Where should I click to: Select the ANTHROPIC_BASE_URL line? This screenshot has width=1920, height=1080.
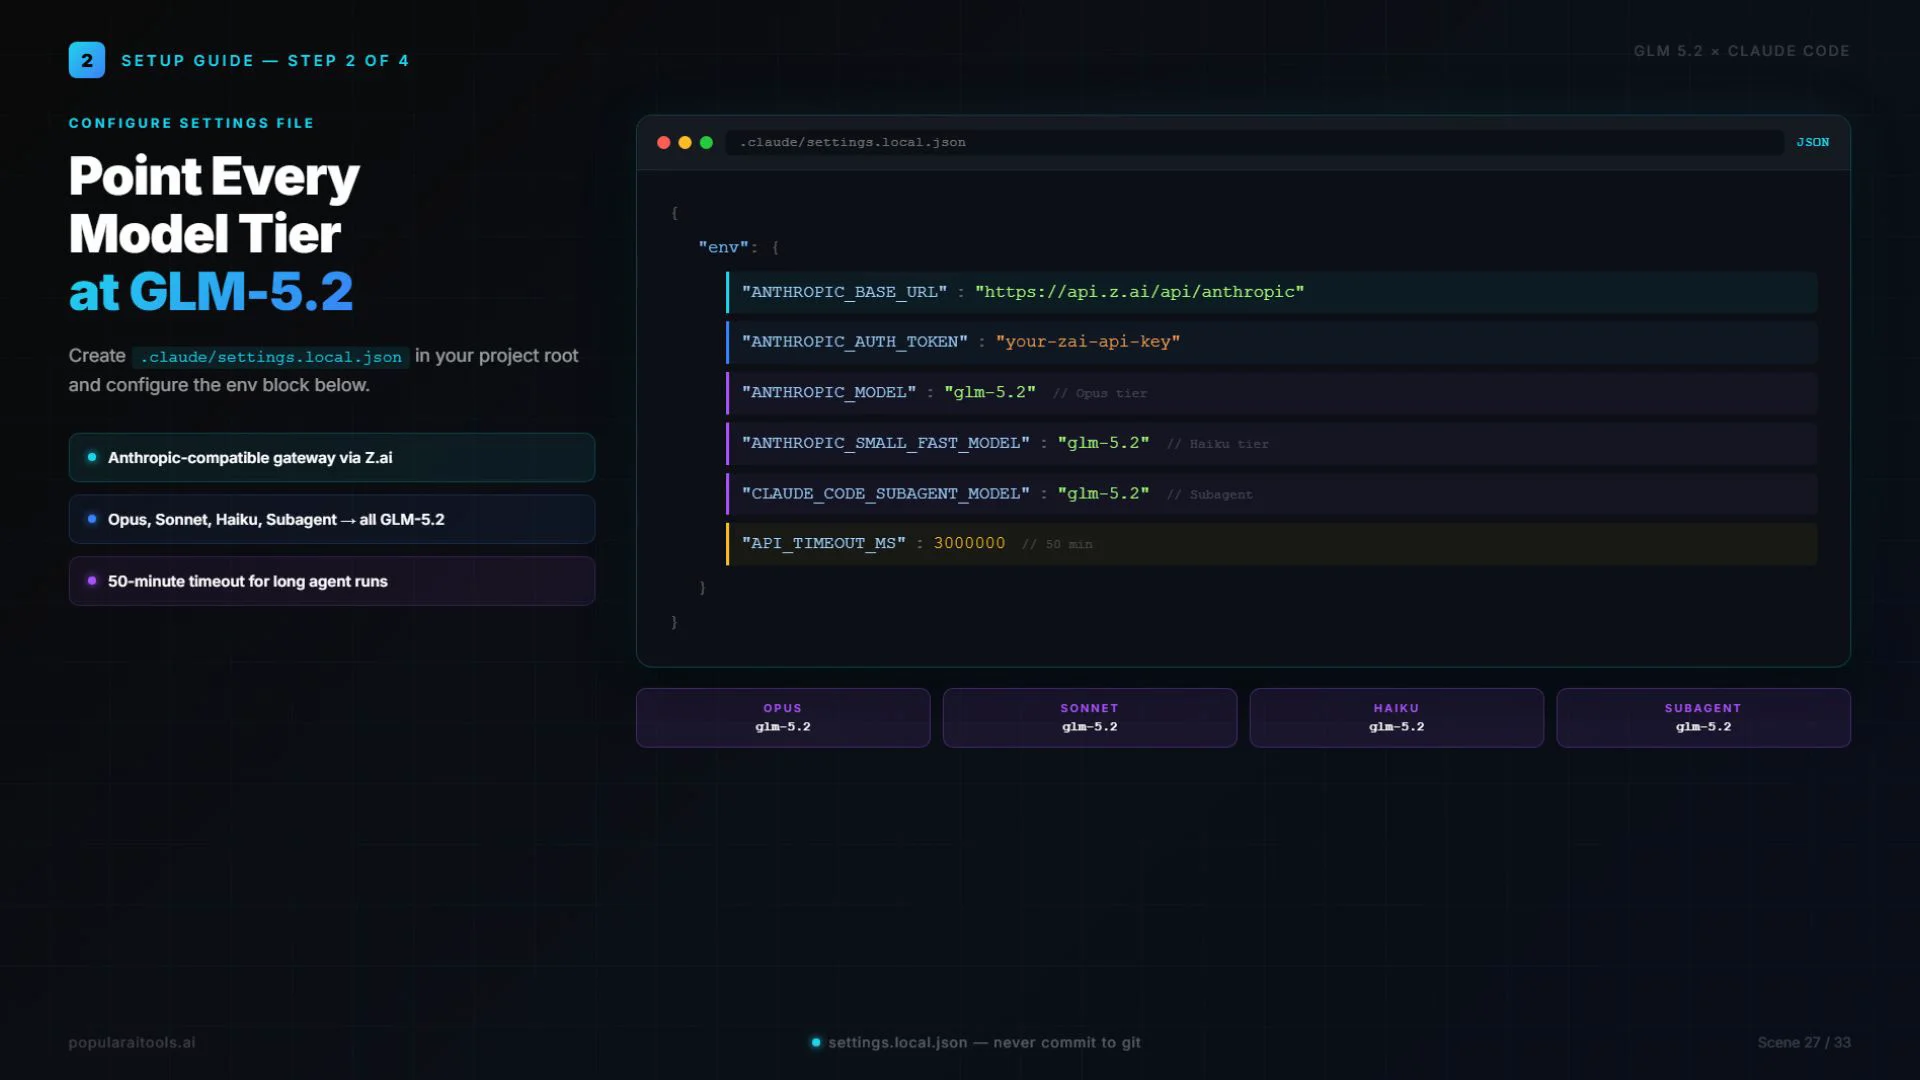1271,292
